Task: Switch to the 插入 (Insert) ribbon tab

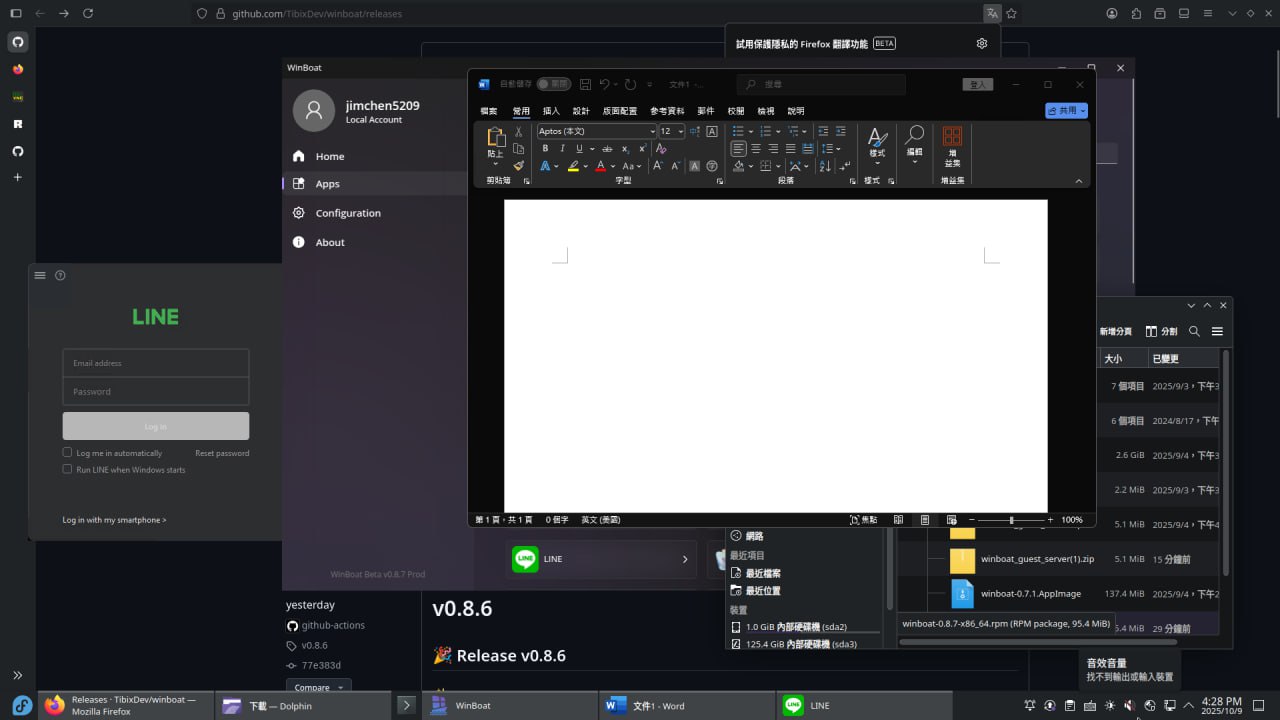Action: pyautogui.click(x=551, y=111)
